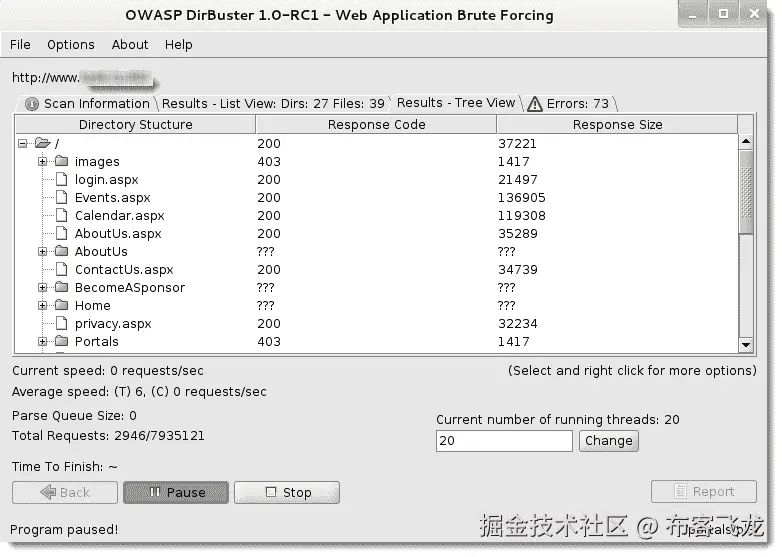Click the scroll up arrow of tree view

746,142
